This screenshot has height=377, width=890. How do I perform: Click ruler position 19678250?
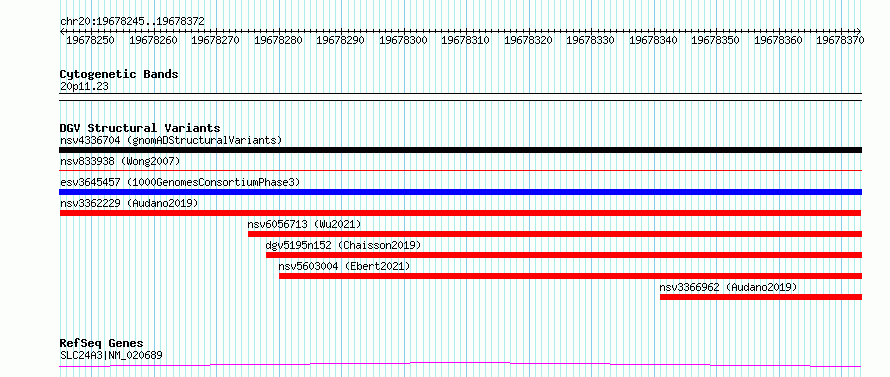[x=90, y=40]
